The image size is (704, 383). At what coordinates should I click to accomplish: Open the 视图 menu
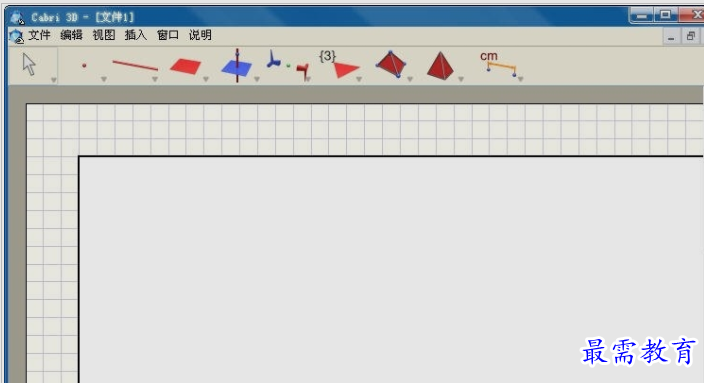coord(104,35)
